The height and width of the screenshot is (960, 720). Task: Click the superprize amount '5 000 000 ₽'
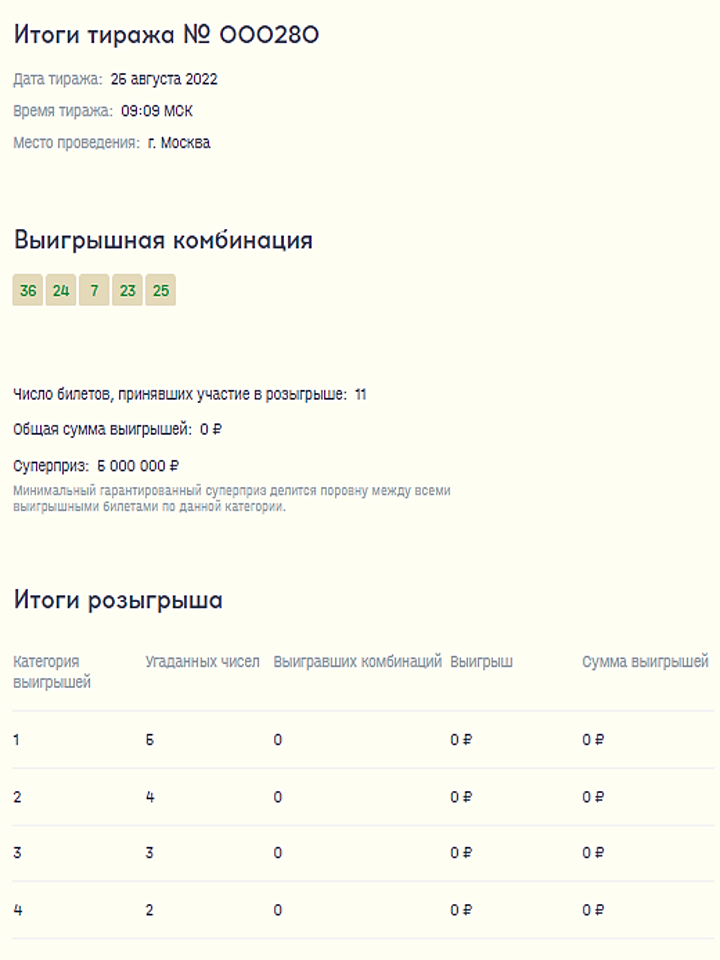138,466
